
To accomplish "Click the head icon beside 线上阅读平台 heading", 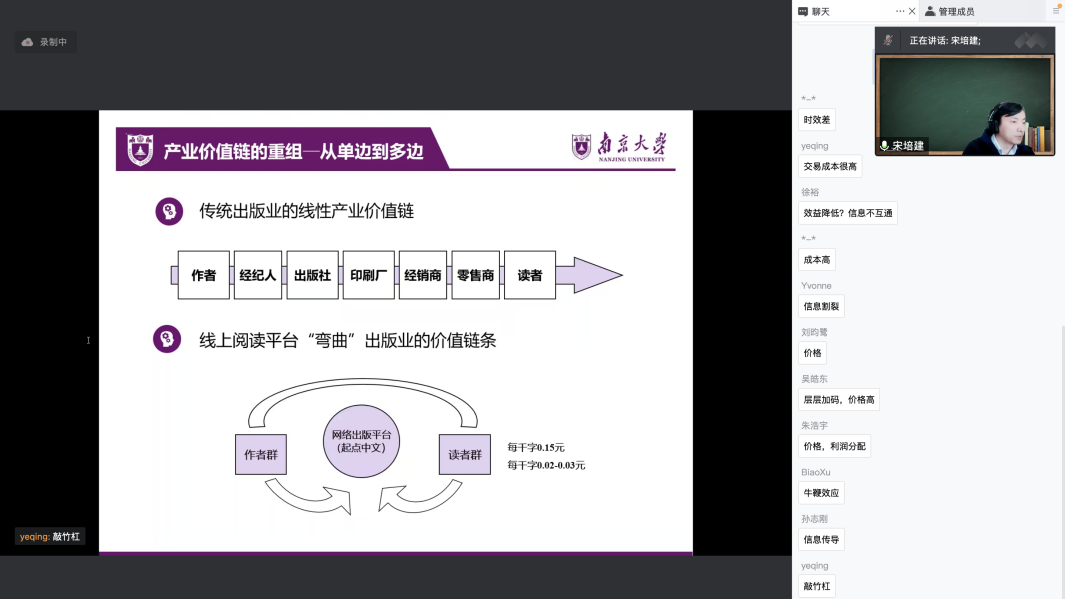I will (167, 339).
